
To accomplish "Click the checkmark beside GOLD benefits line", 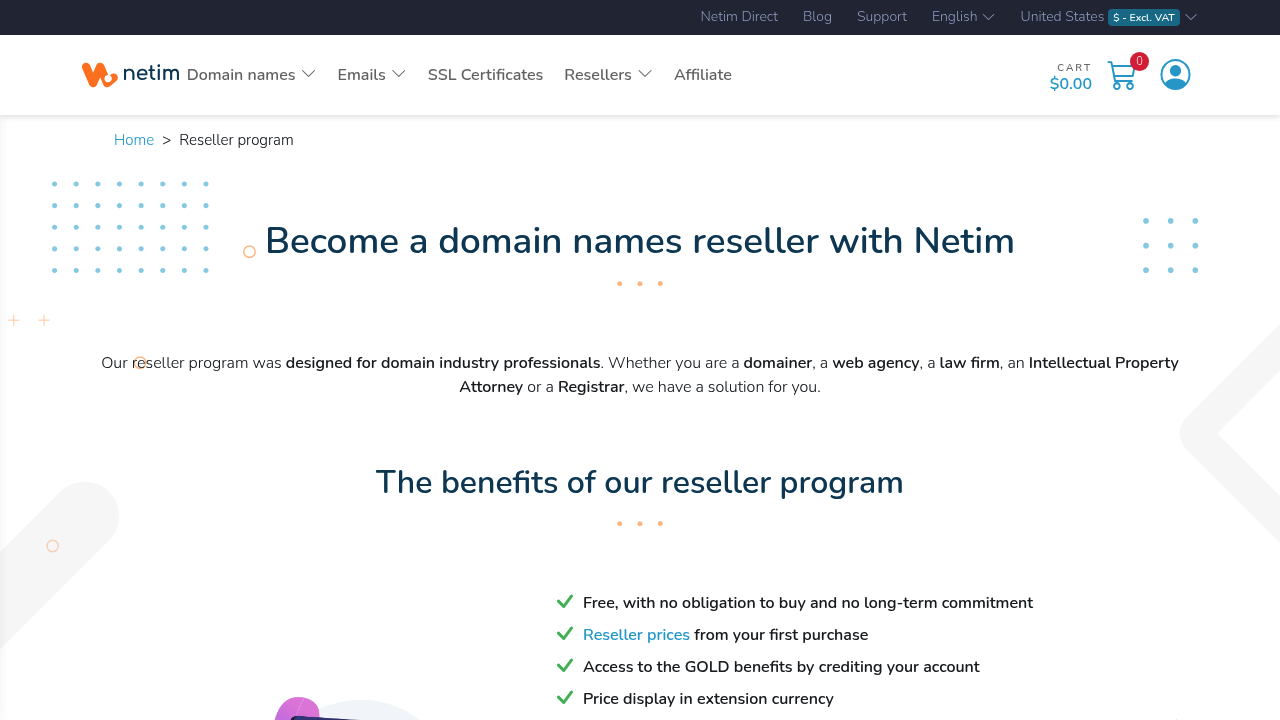I will 565,666.
